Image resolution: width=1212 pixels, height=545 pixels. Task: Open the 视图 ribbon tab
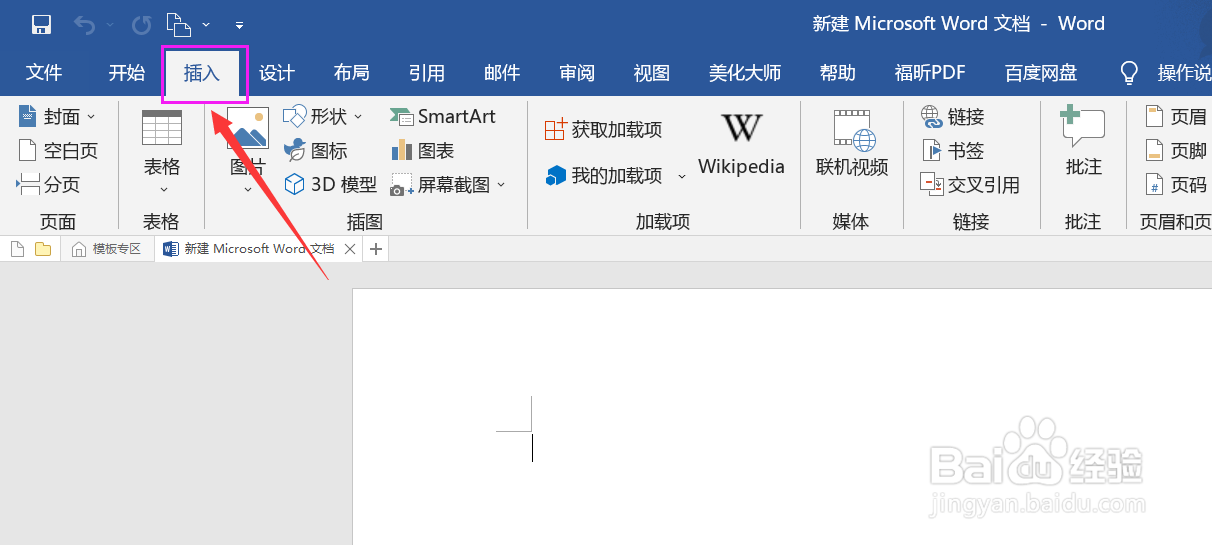click(652, 73)
